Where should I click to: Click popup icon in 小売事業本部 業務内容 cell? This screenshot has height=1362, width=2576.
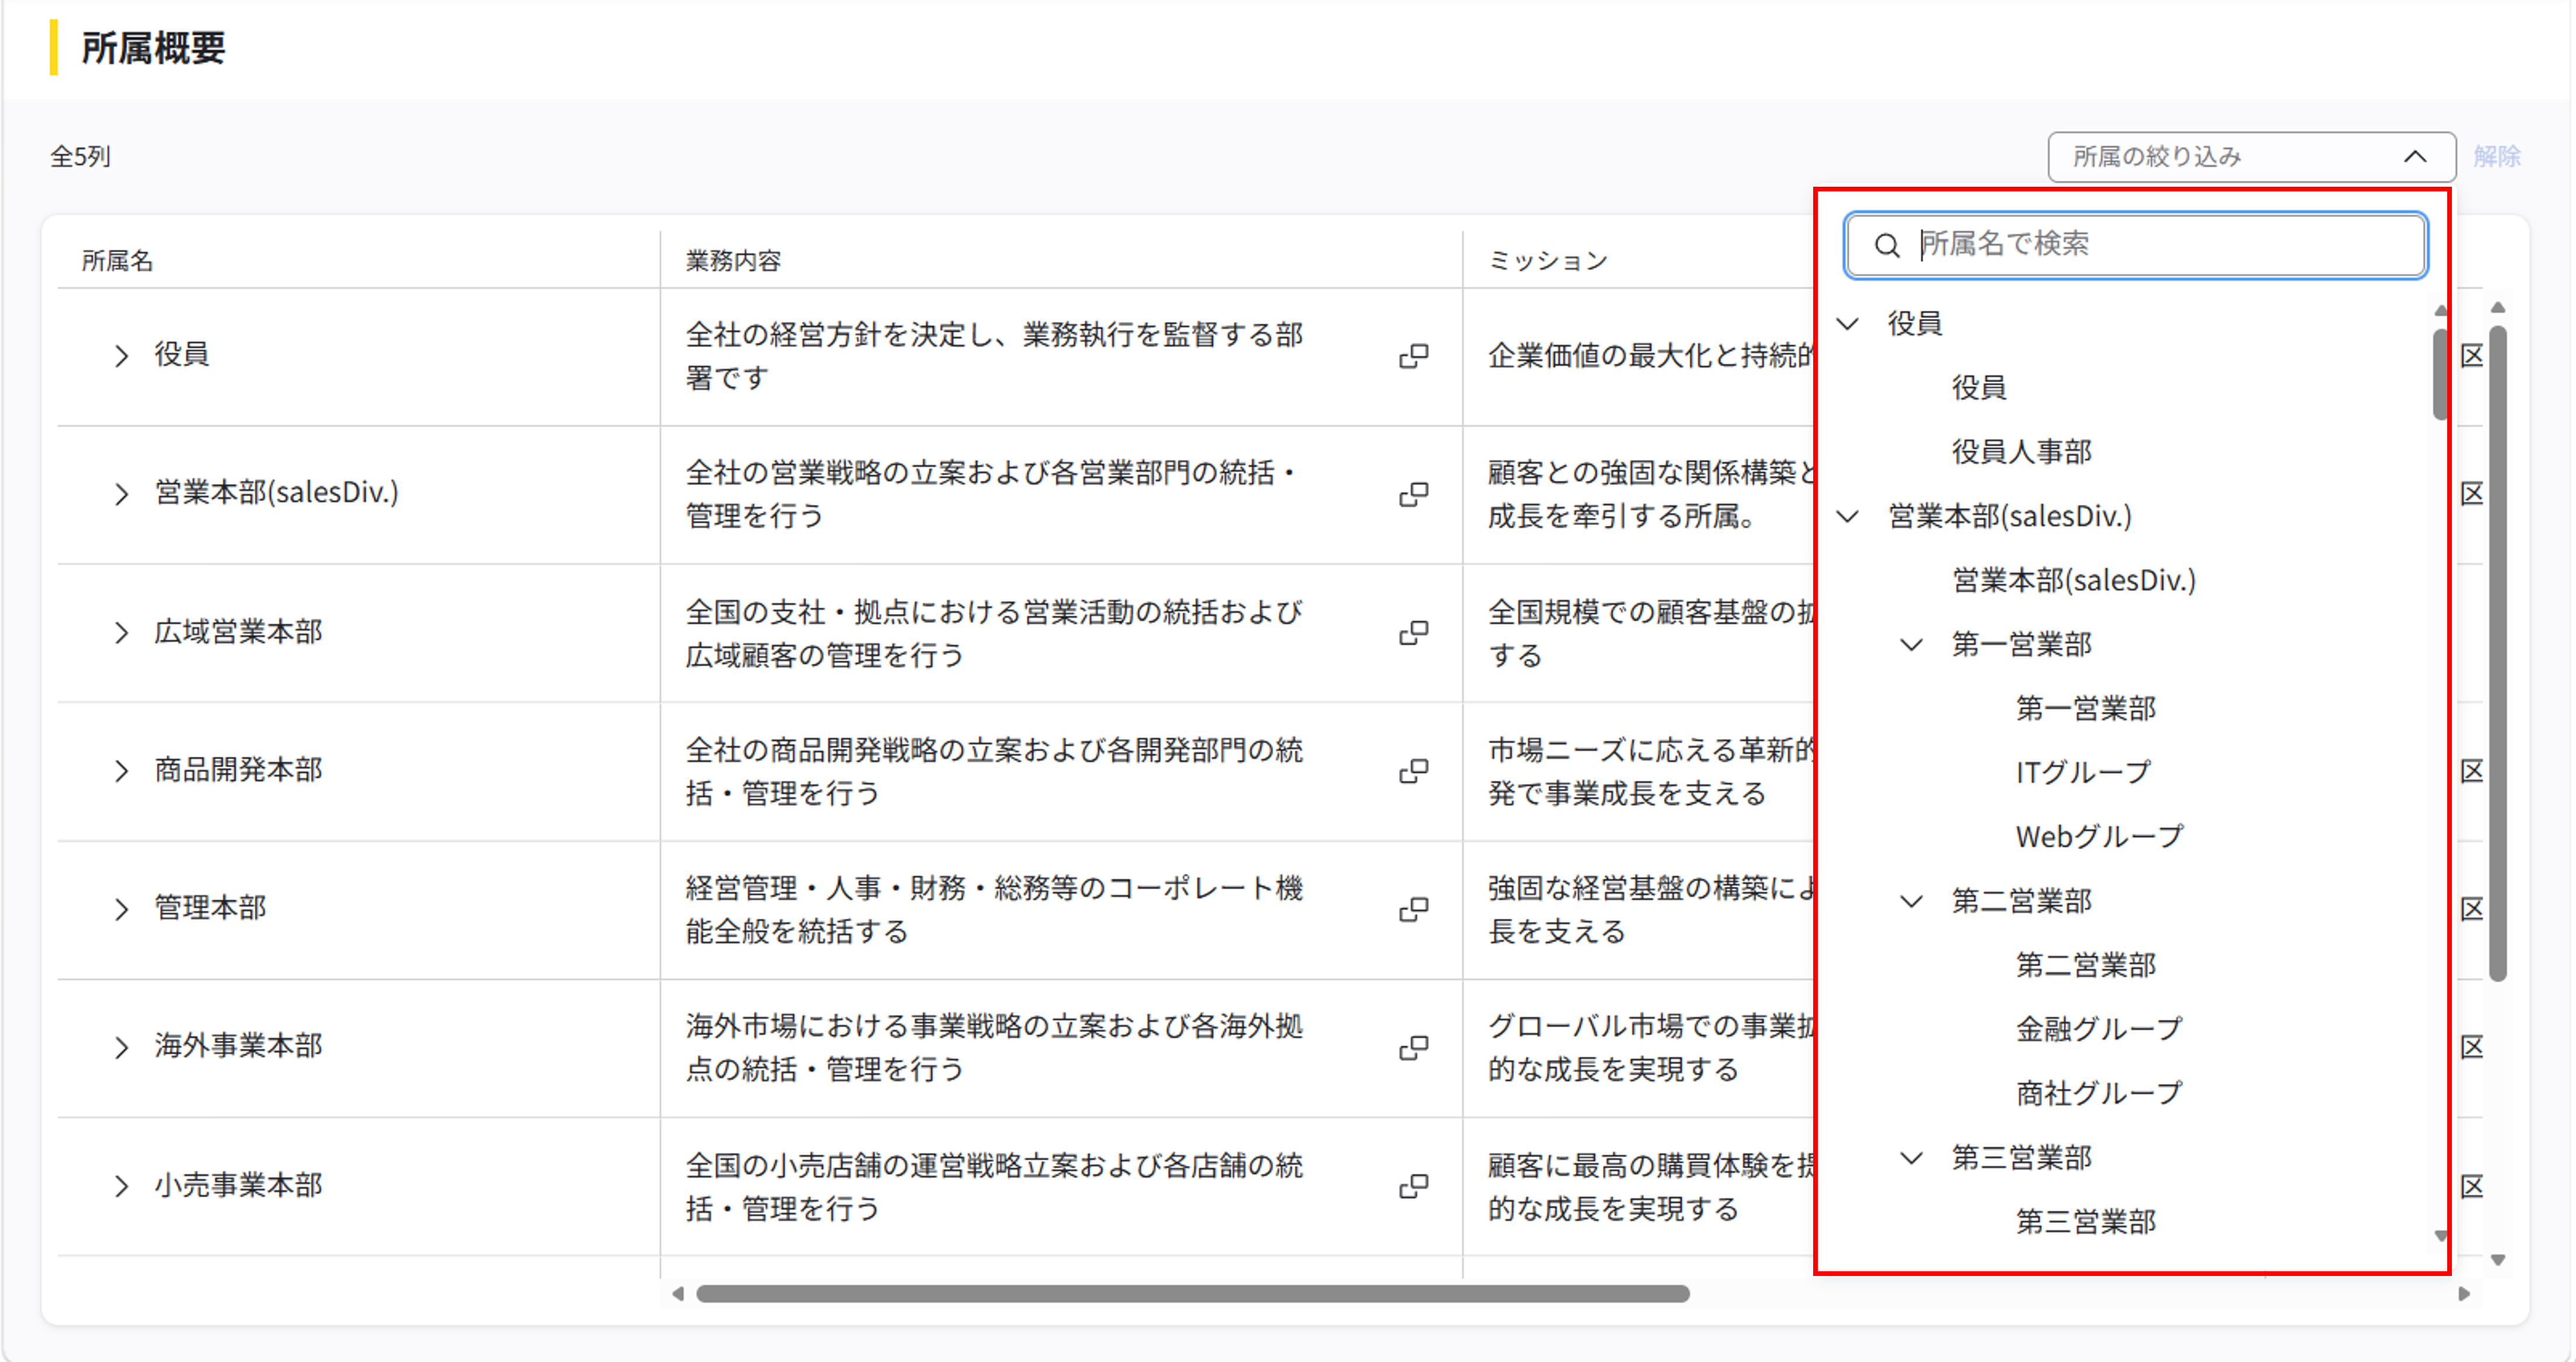pos(1413,1186)
